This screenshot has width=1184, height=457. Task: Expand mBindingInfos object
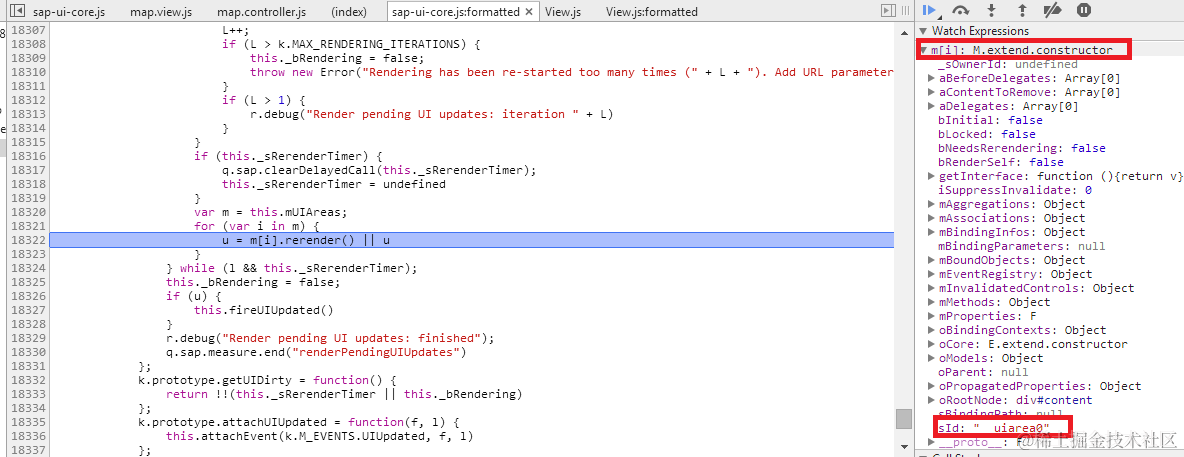coord(932,232)
